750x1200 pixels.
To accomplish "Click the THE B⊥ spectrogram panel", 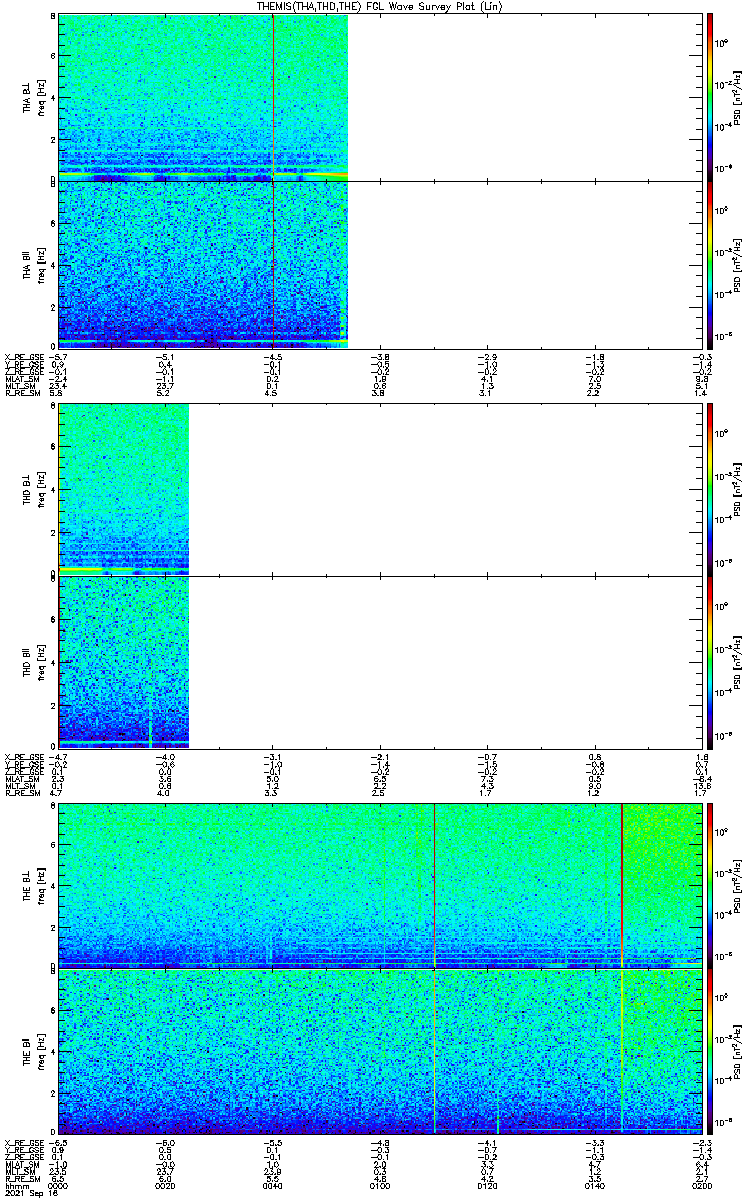I will point(380,885).
